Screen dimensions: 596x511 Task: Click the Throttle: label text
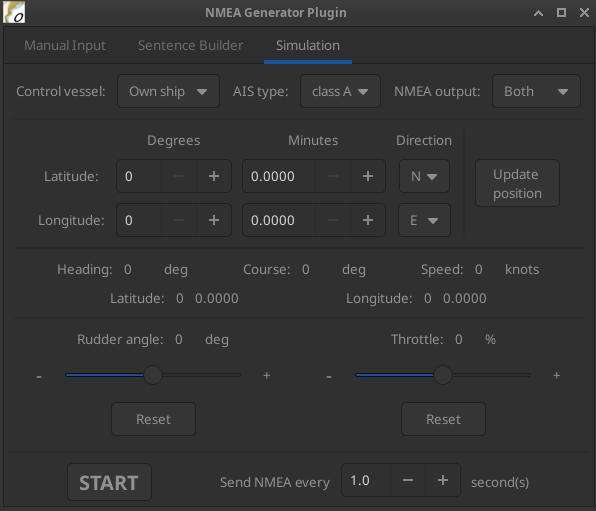pos(417,339)
